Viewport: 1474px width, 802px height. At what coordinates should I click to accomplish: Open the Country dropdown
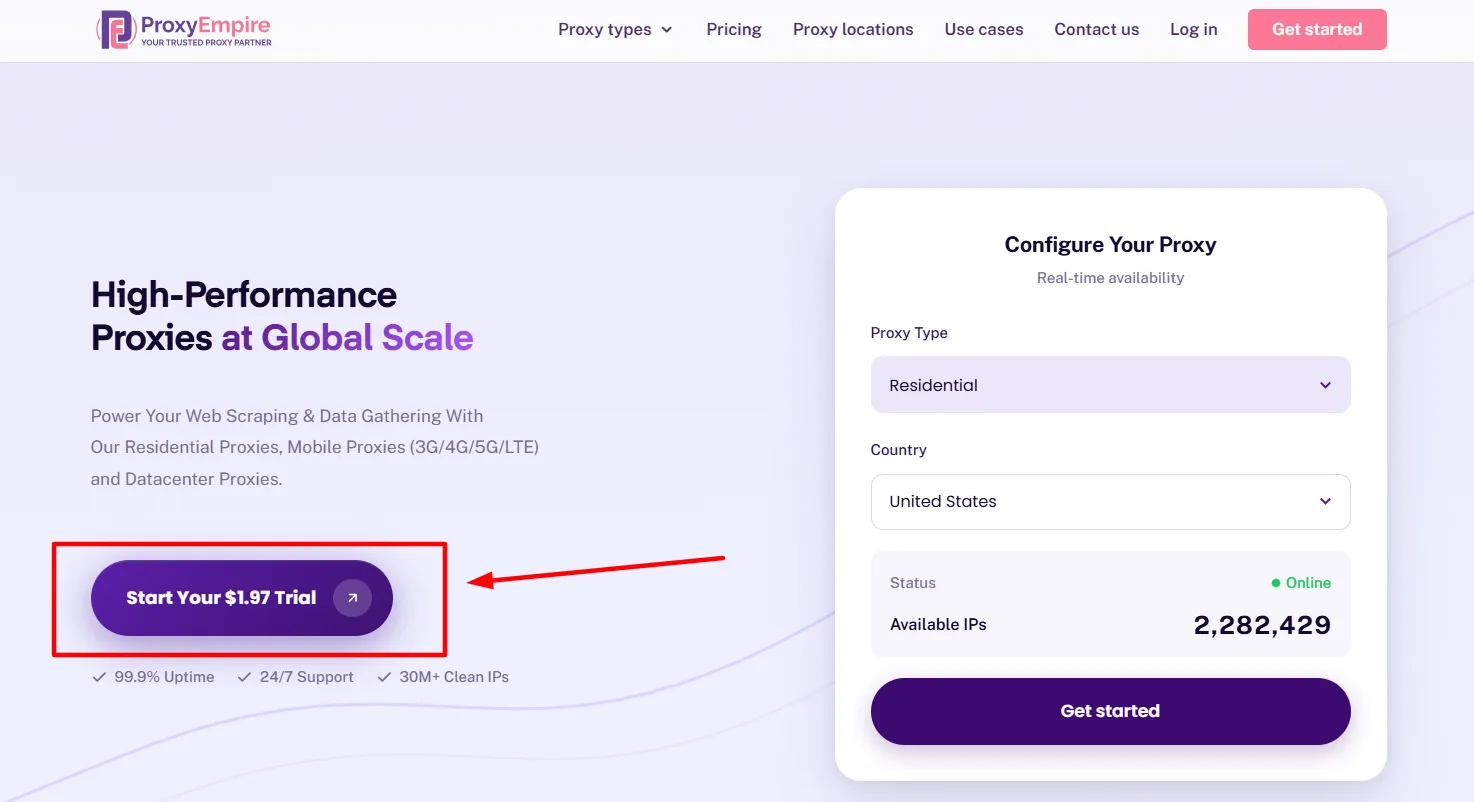(x=1110, y=501)
